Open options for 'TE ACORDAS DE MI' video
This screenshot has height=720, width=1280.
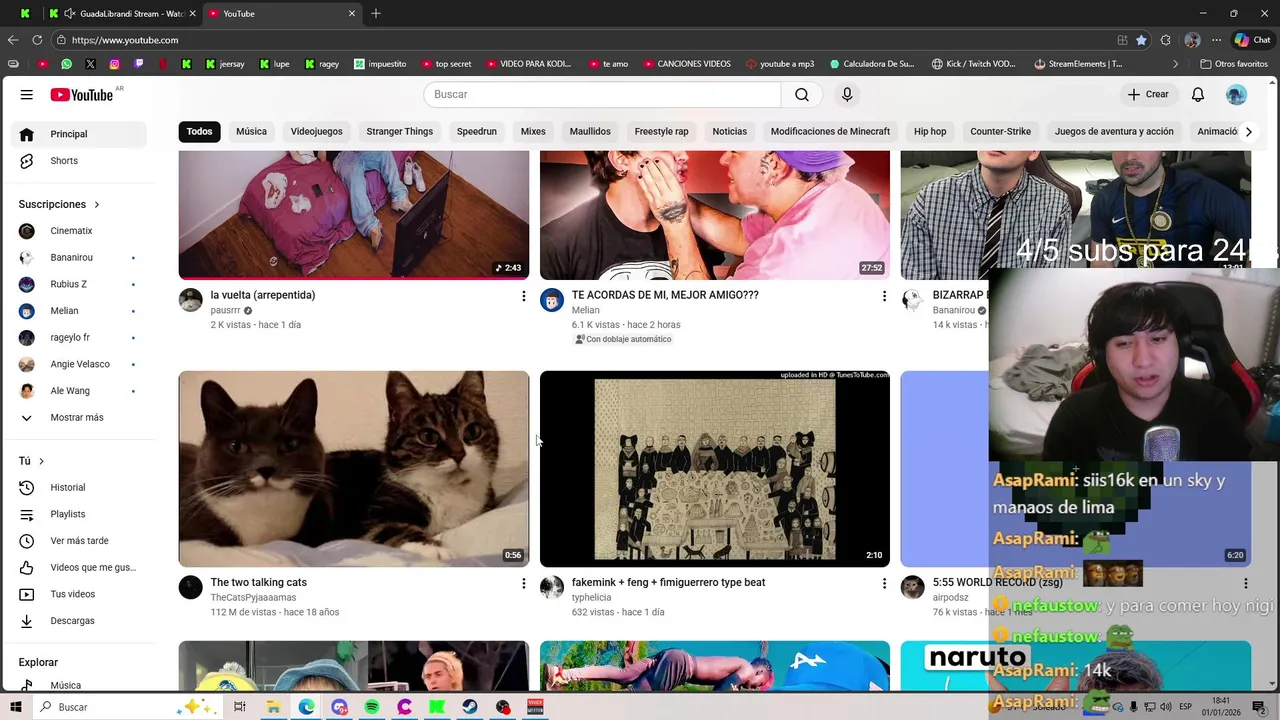click(884, 296)
